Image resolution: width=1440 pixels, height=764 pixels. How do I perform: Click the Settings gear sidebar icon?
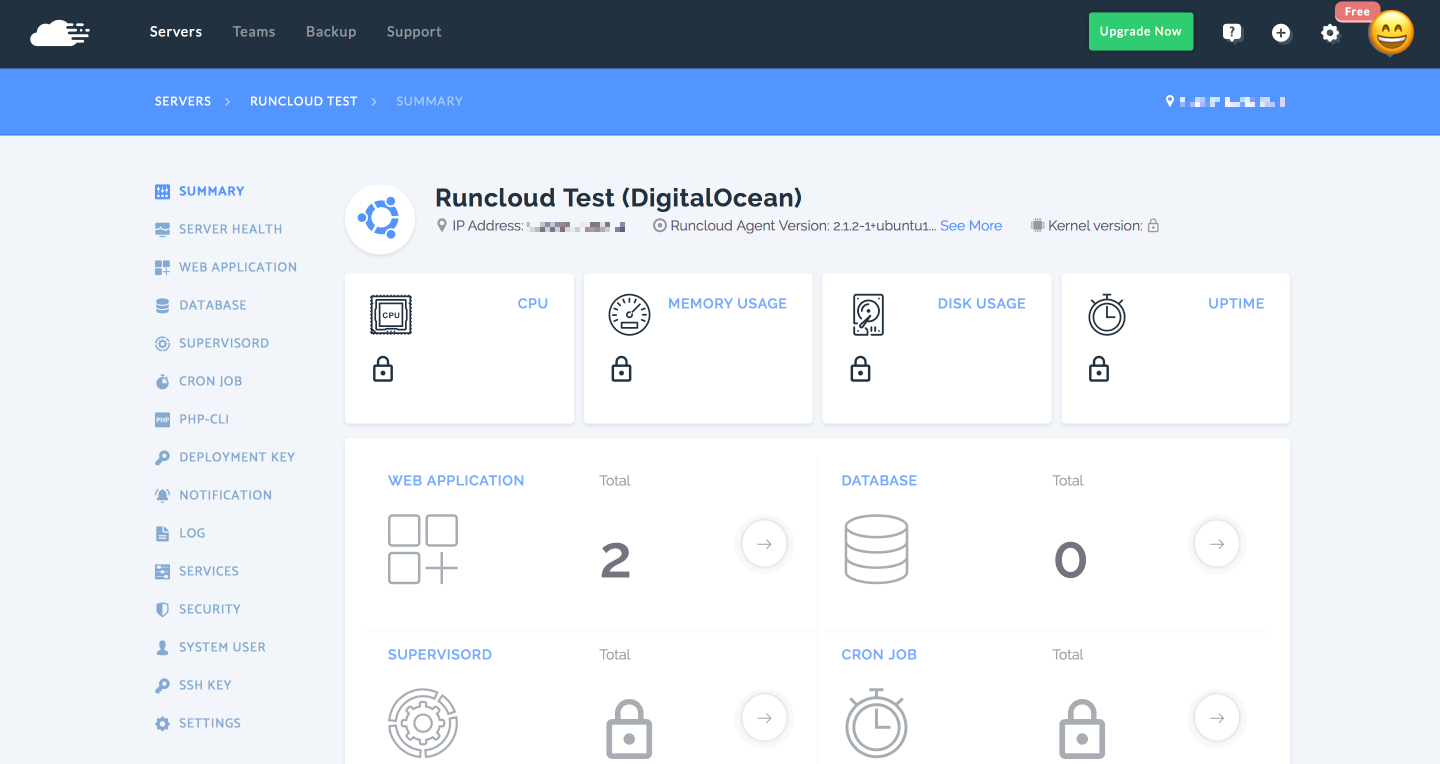162,723
